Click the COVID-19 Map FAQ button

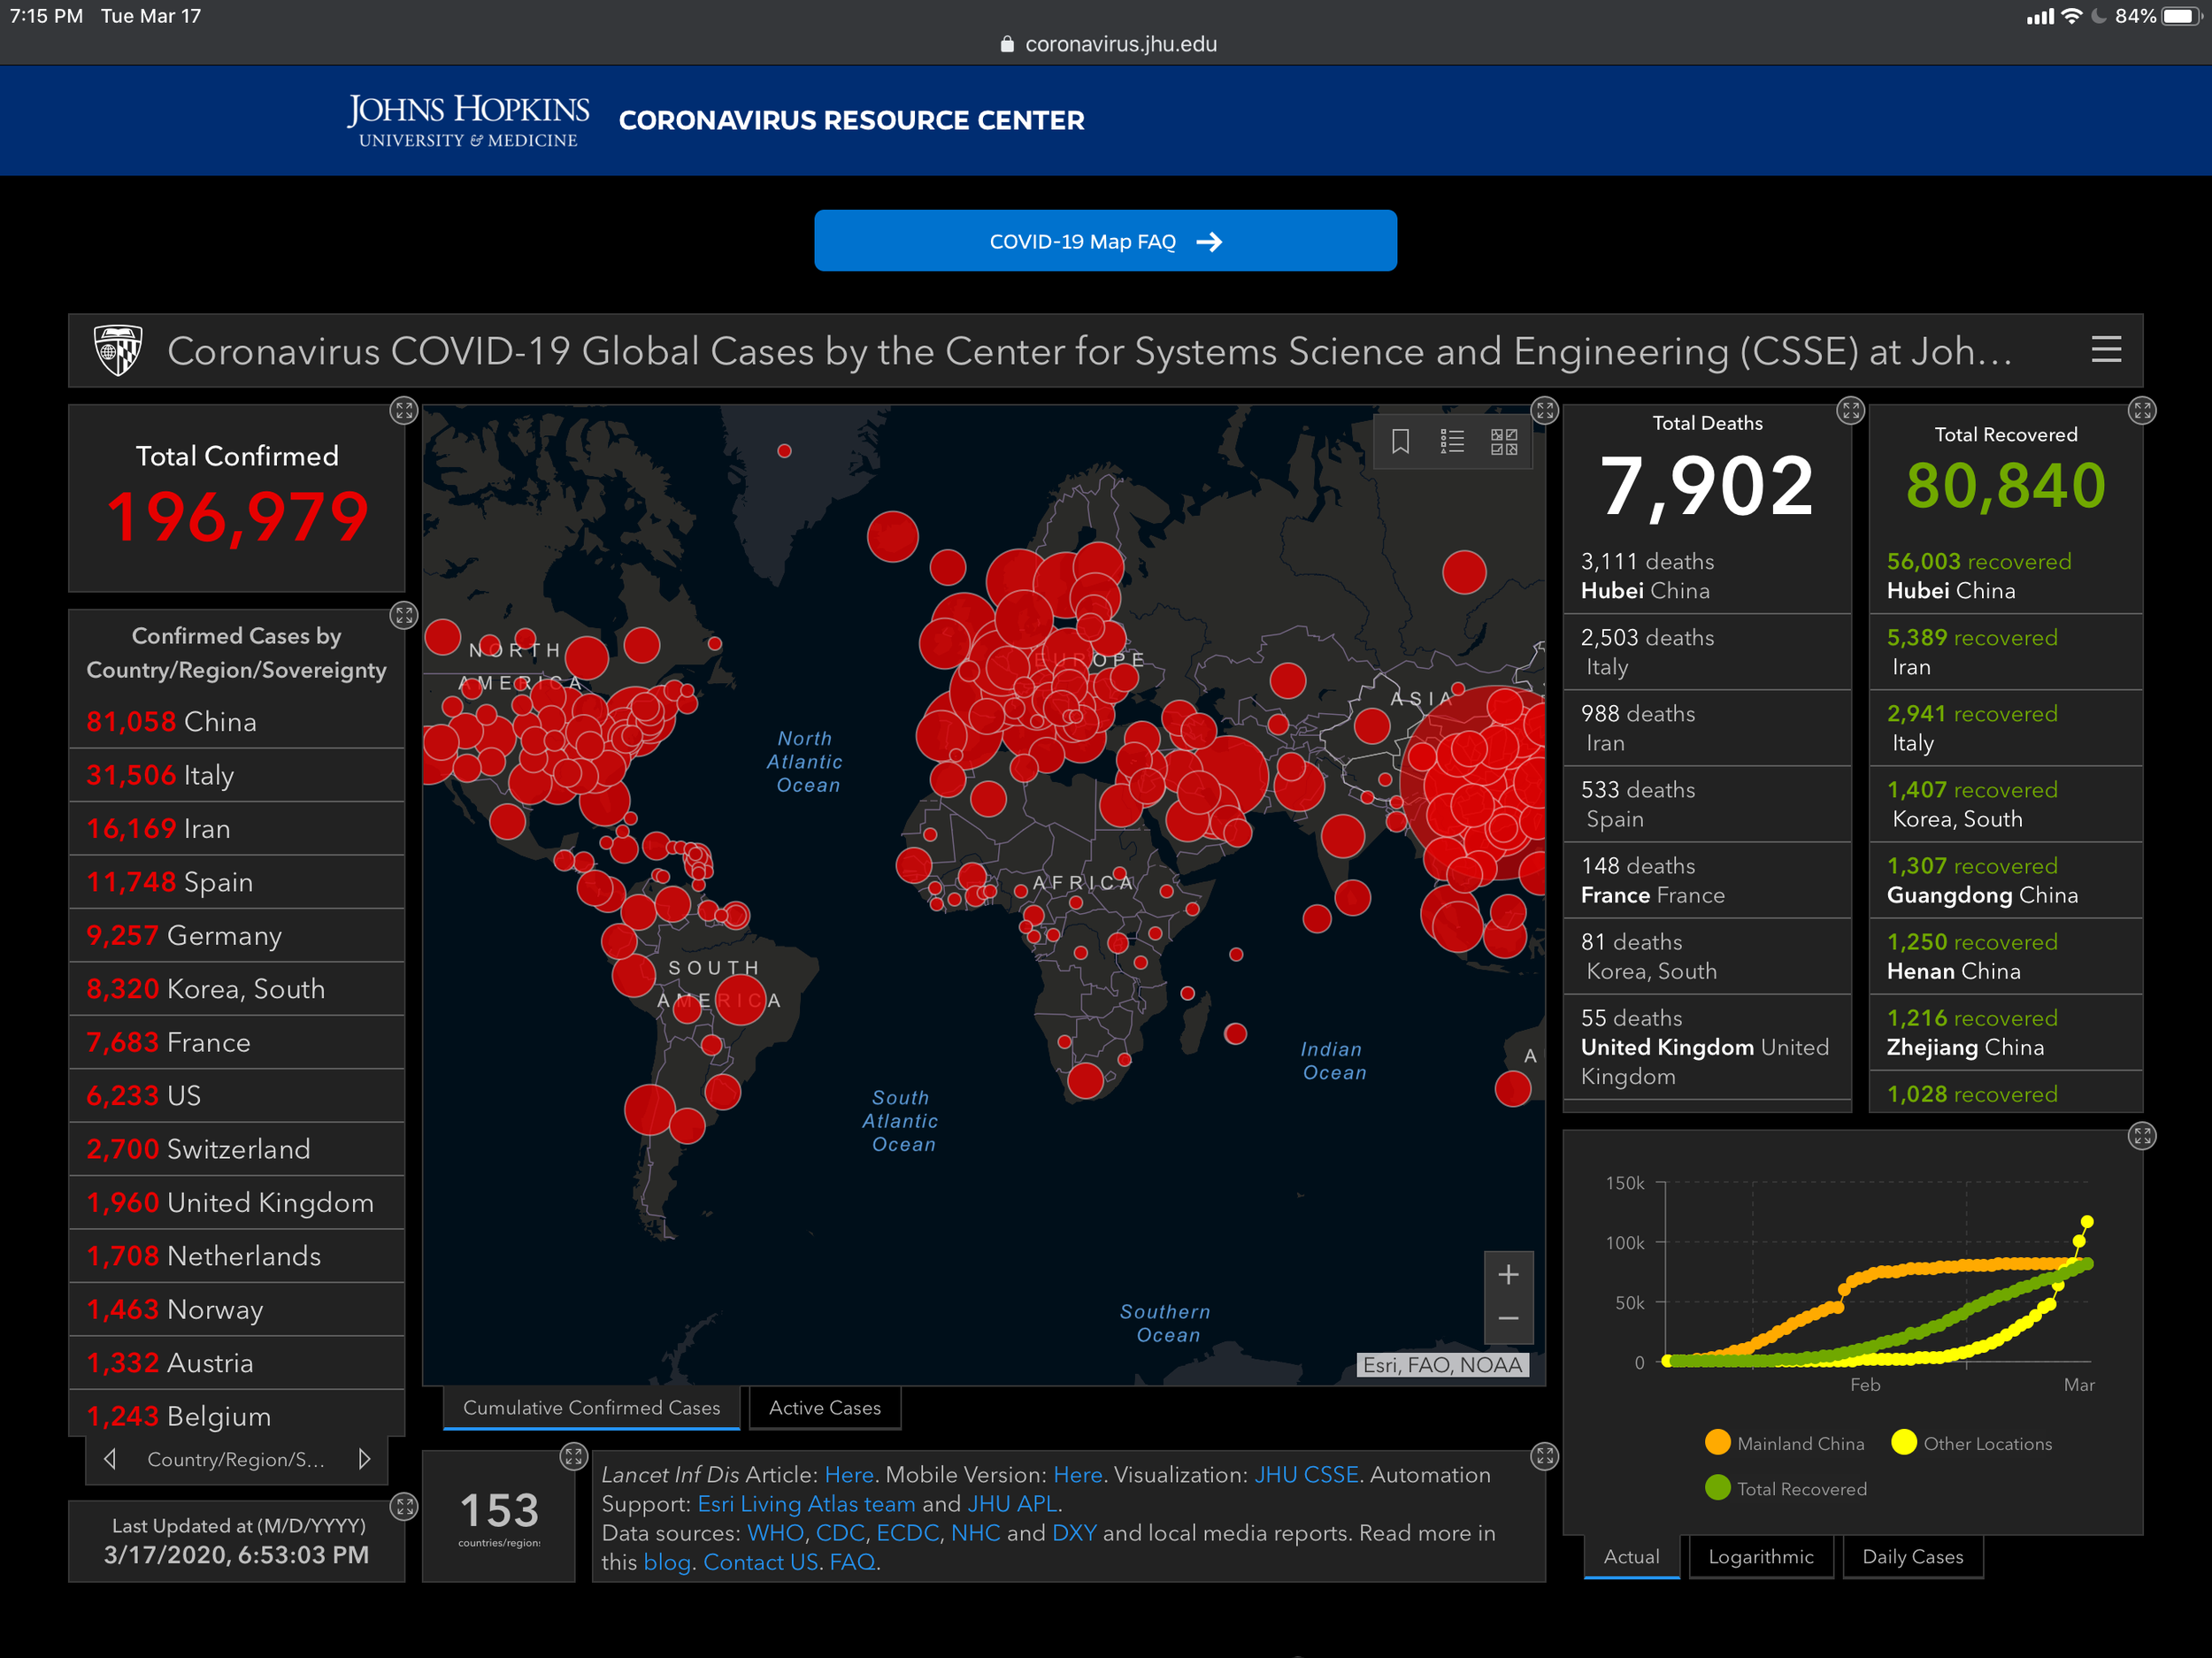click(x=1105, y=241)
